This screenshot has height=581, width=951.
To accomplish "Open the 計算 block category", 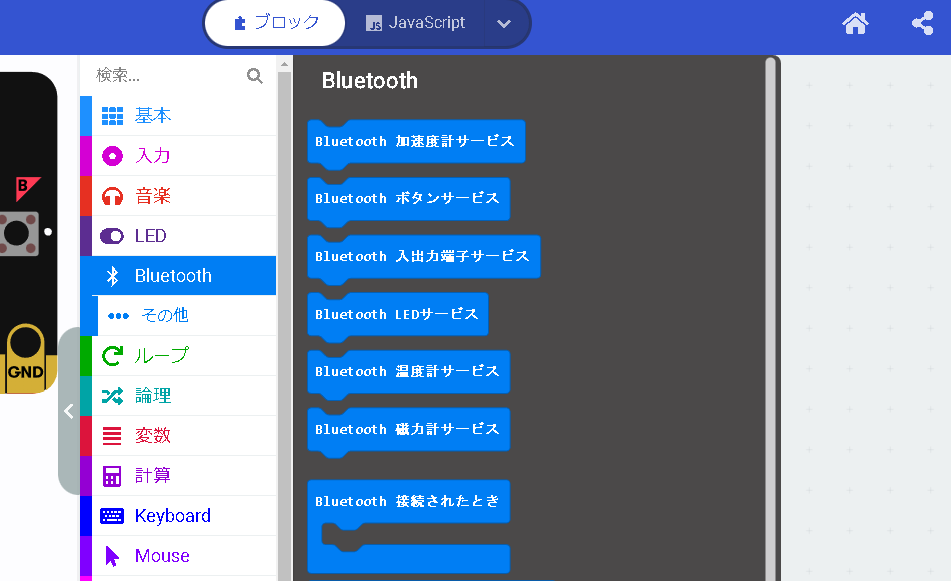I will click(x=178, y=476).
